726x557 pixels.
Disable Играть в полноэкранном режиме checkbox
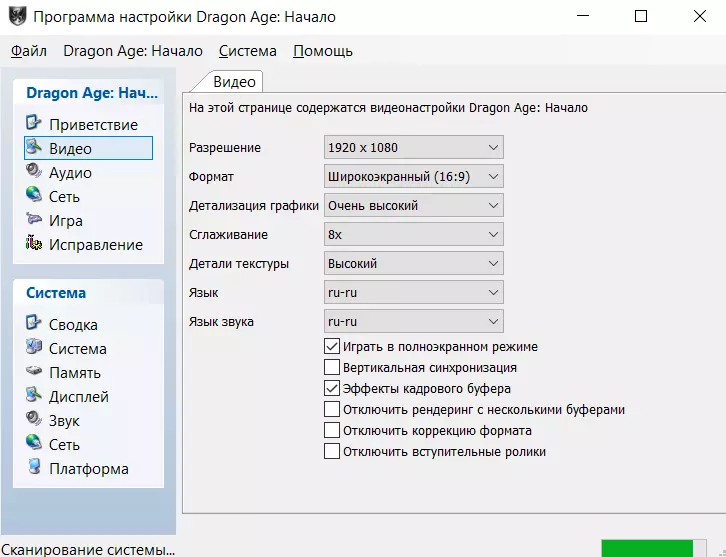(x=332, y=346)
